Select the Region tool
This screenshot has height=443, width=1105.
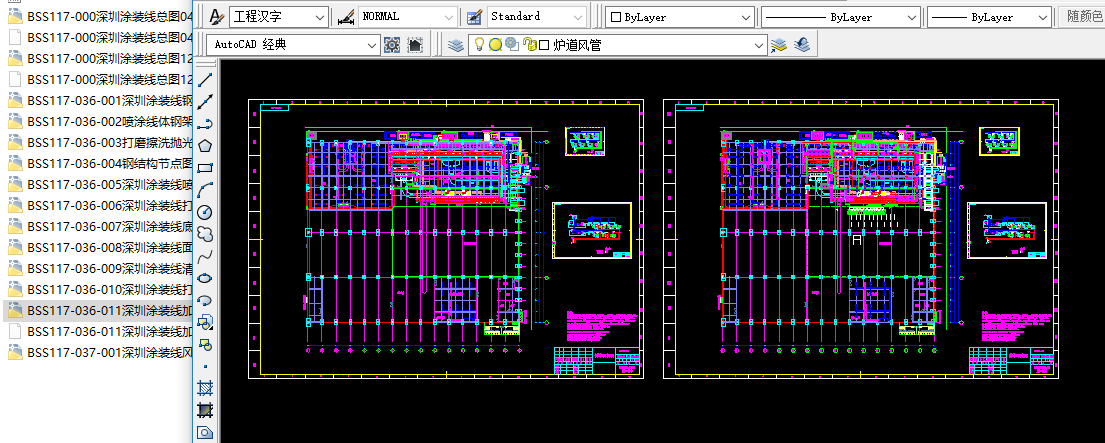205,431
